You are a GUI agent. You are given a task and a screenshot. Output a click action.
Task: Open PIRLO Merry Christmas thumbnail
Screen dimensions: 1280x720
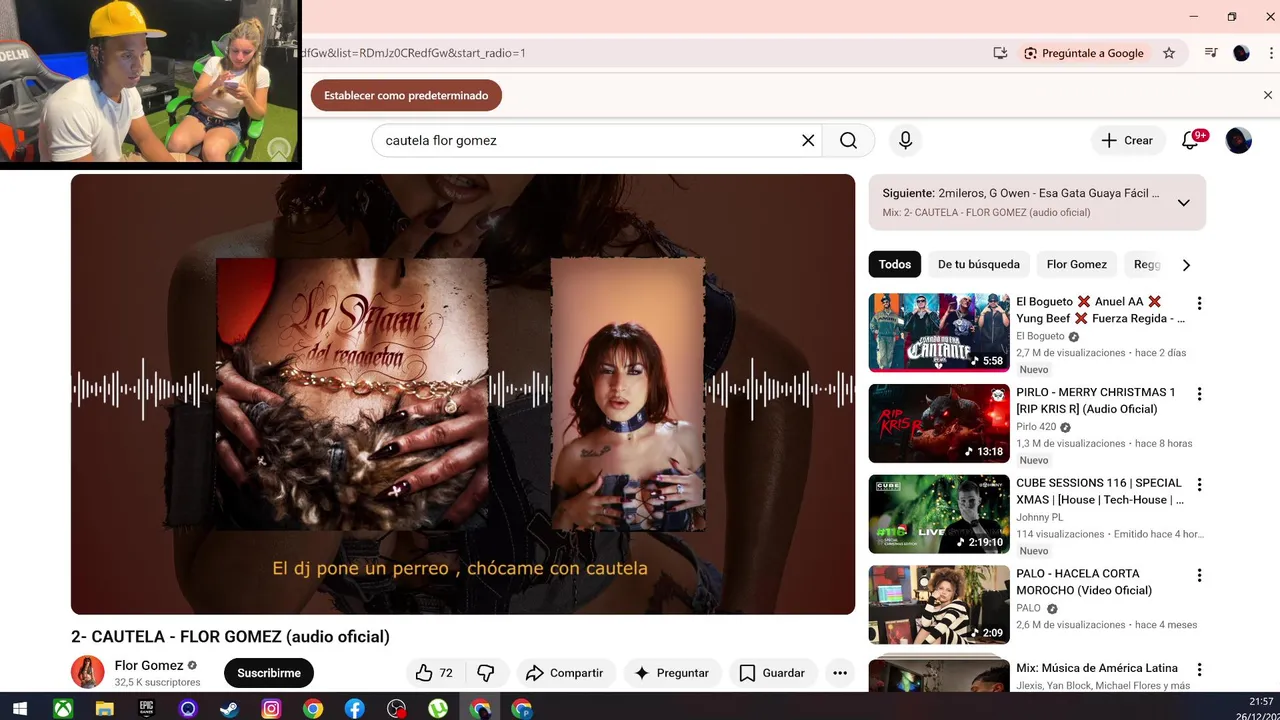point(939,424)
